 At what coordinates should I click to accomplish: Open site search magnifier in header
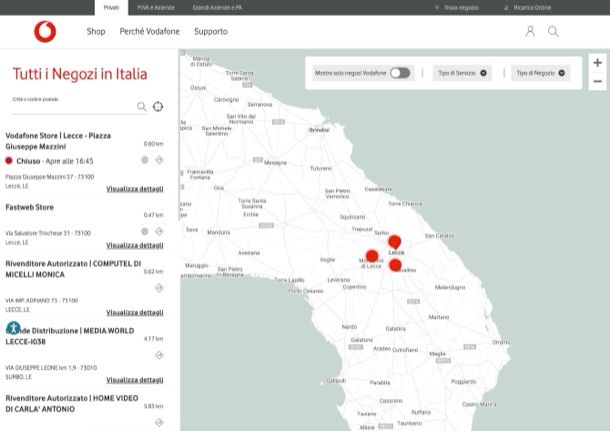click(553, 32)
